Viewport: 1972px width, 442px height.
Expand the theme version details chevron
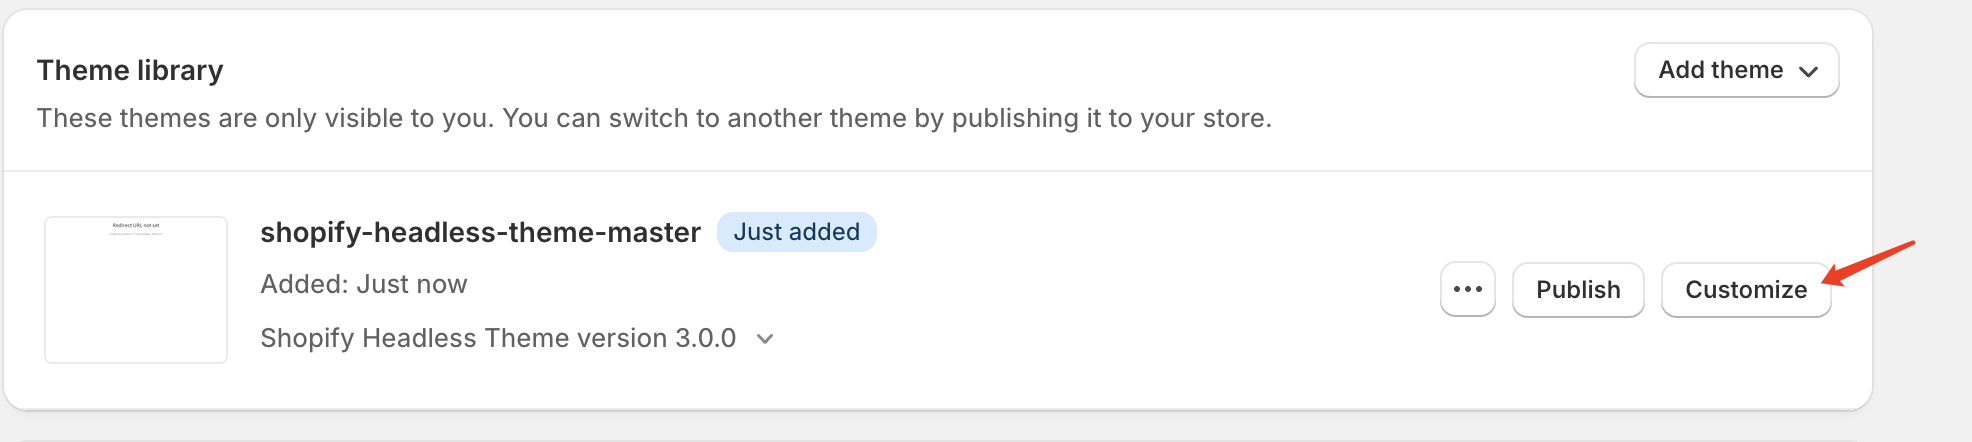[765, 339]
